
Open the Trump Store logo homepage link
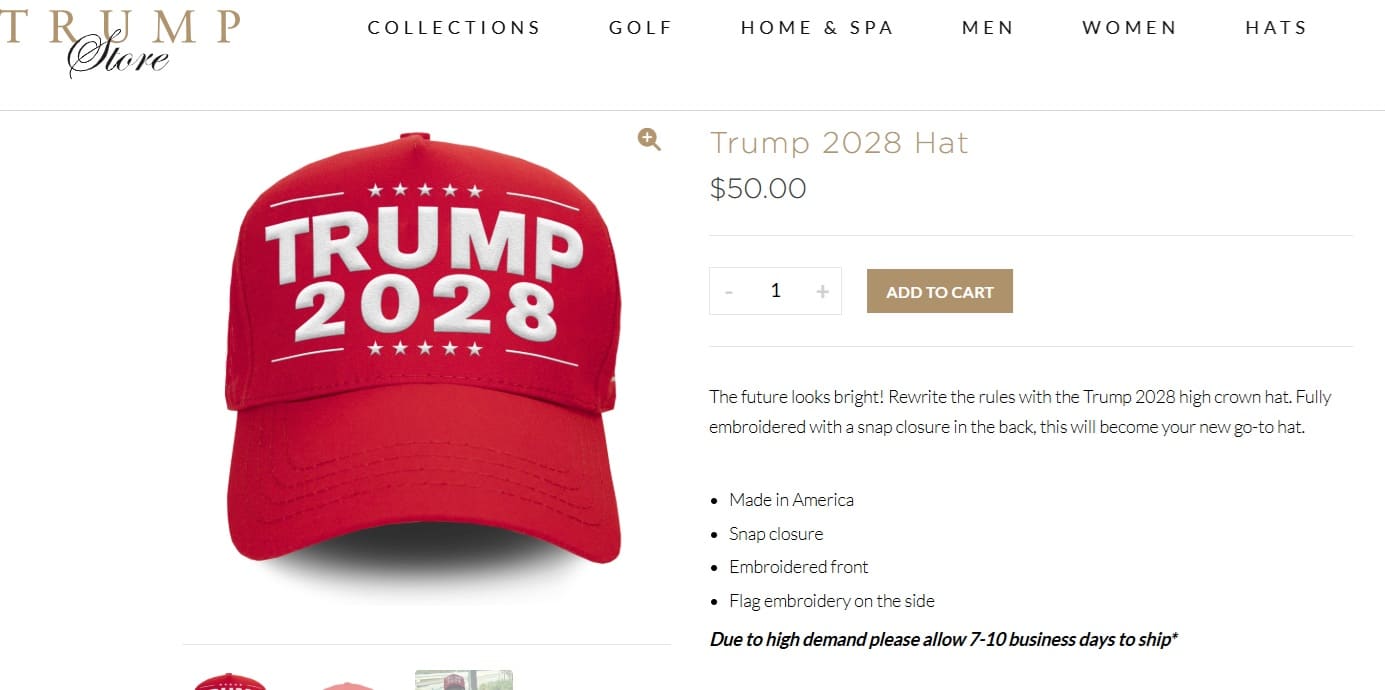[x=120, y=42]
